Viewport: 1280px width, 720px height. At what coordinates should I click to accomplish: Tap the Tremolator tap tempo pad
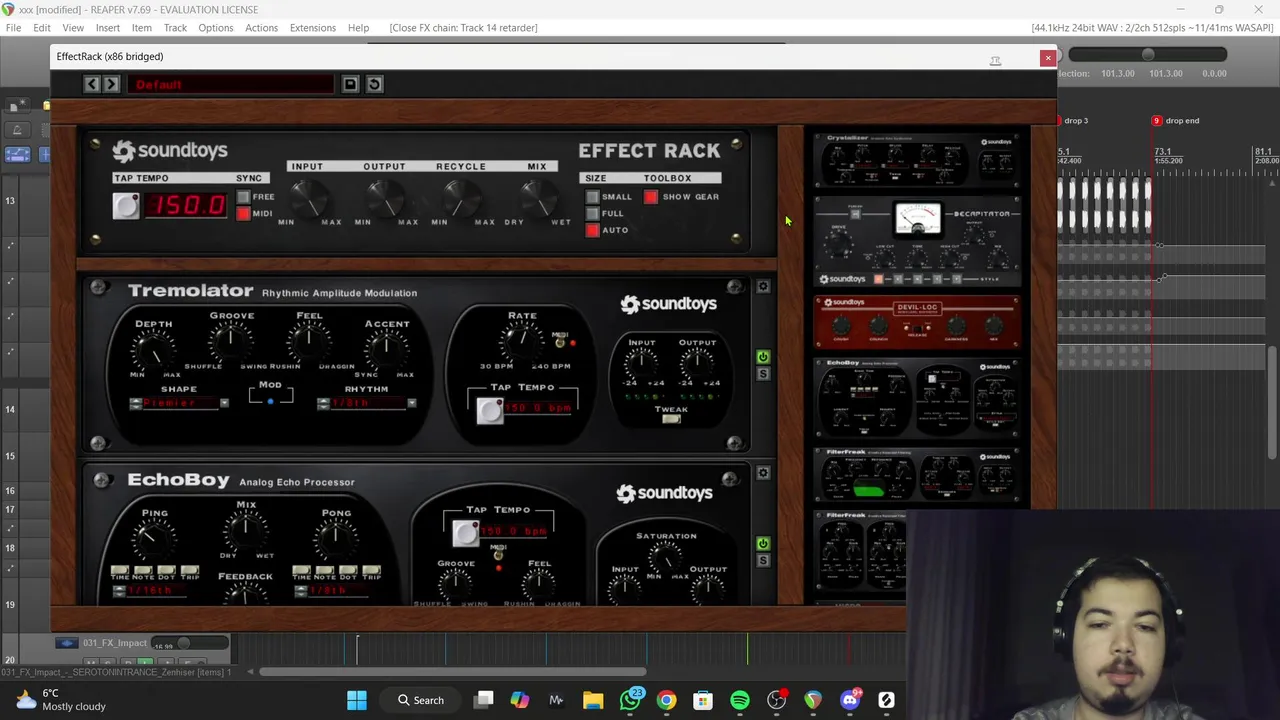coord(490,410)
